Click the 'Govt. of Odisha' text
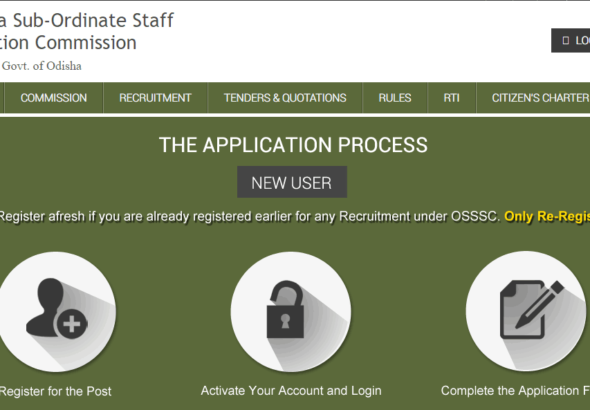The width and height of the screenshot is (590, 410). coord(41,66)
